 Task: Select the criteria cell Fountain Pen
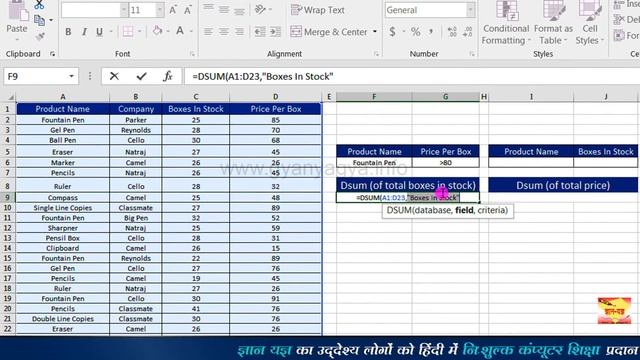tap(374, 162)
